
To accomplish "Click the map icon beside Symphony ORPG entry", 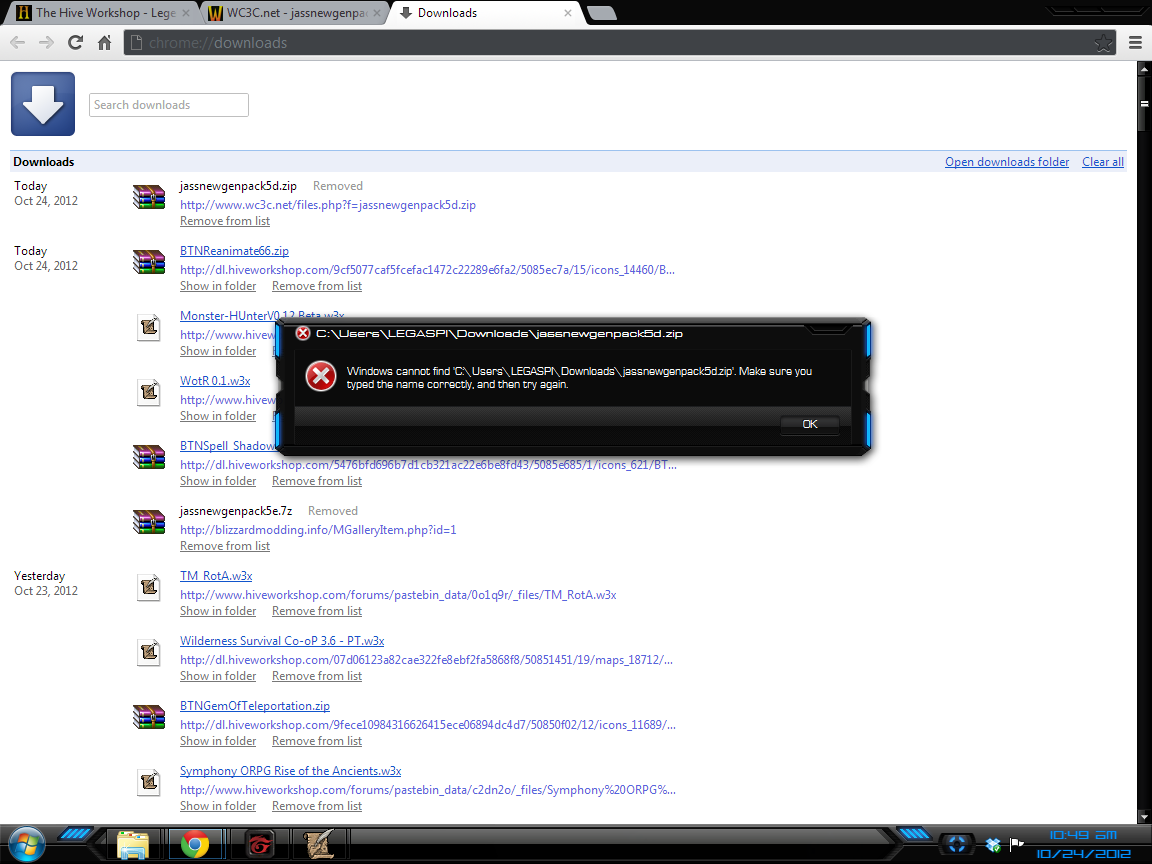I will tap(149, 782).
